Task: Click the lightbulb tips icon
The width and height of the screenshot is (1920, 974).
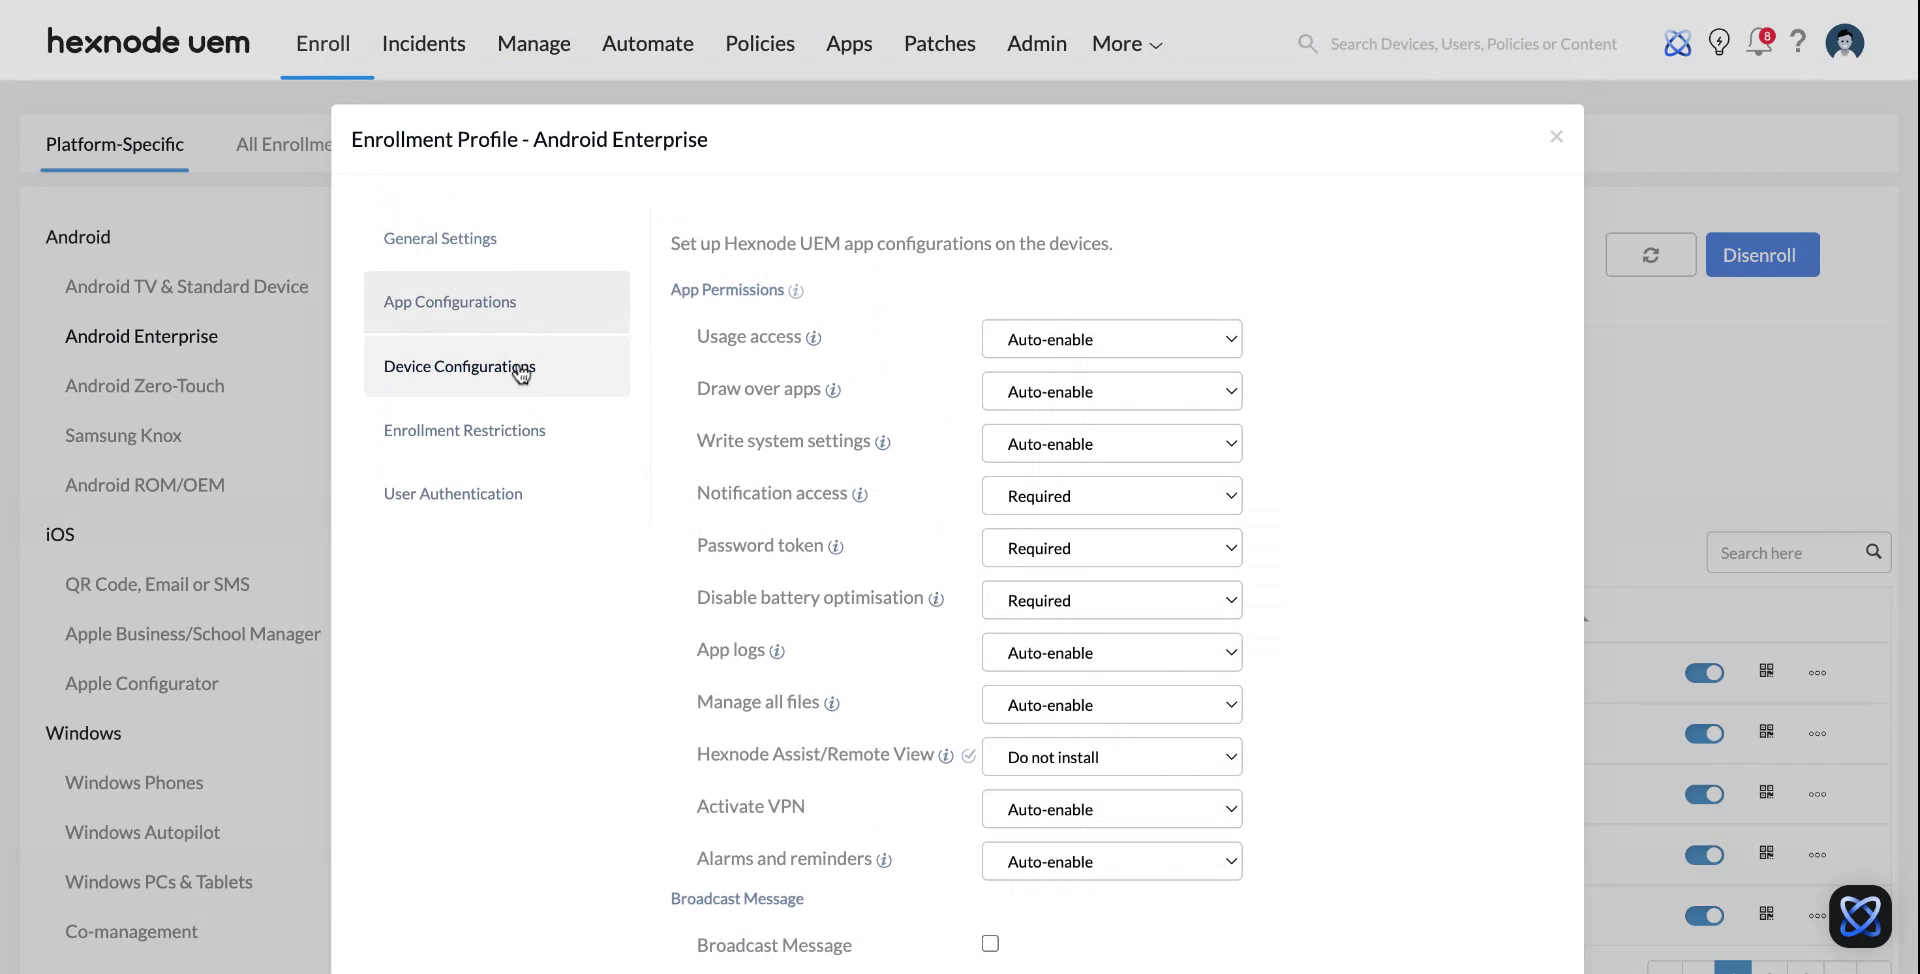Action: tap(1719, 43)
